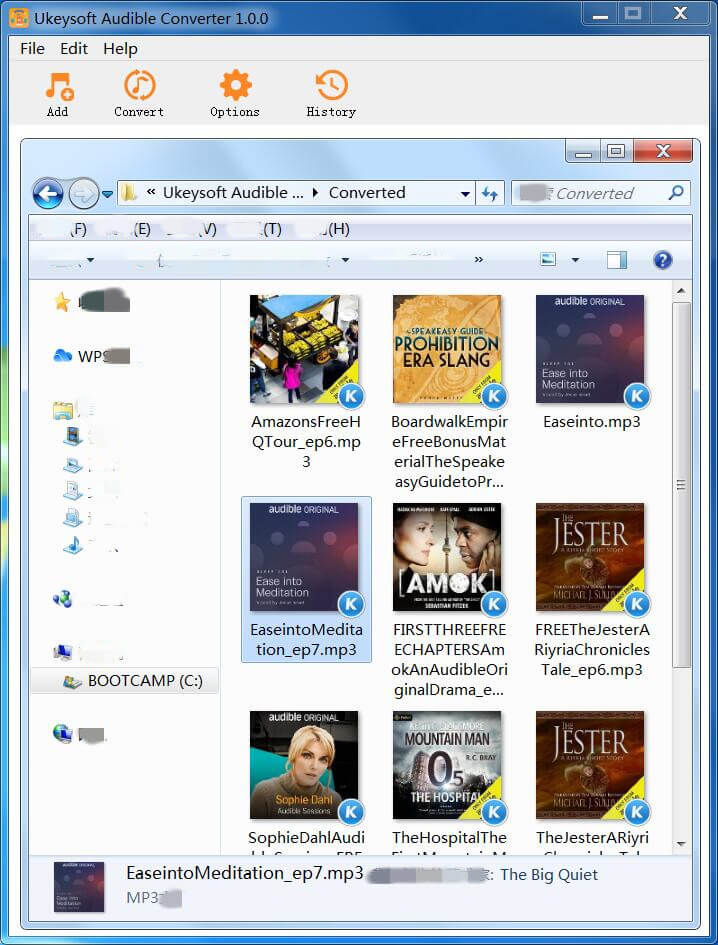
Task: Open the File menu
Action: click(32, 49)
